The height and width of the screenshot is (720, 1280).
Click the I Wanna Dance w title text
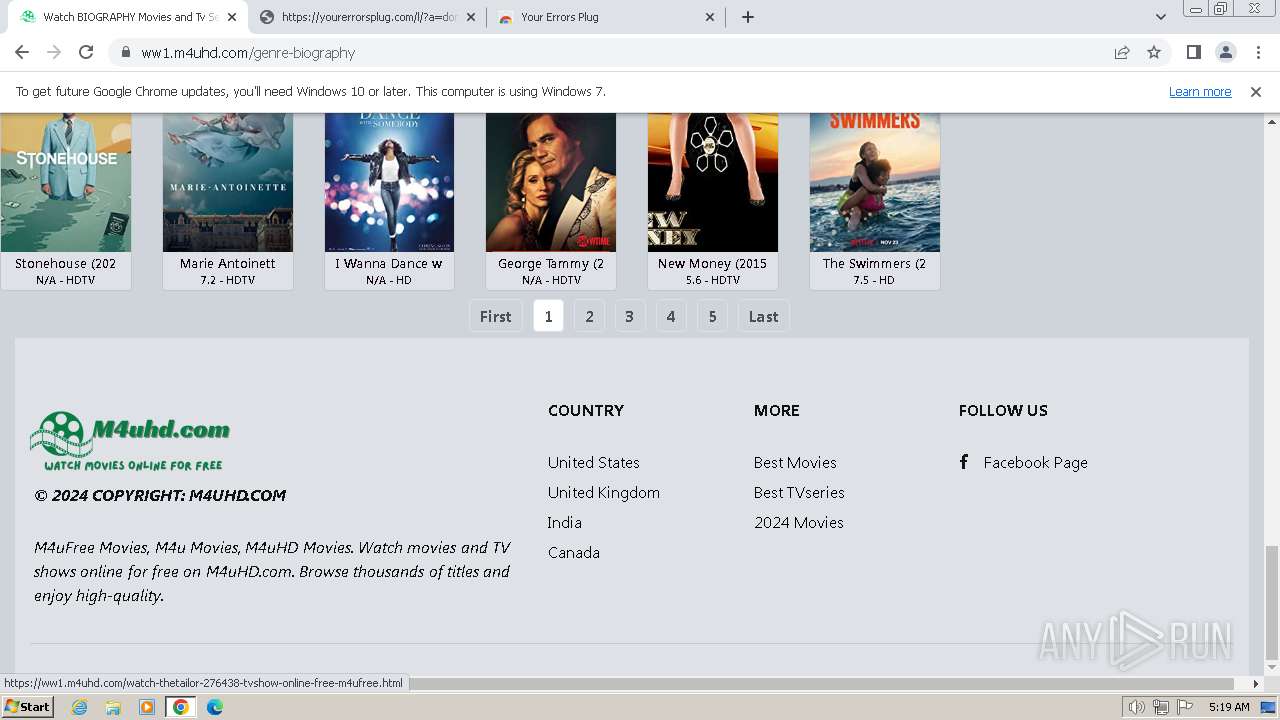click(389, 264)
